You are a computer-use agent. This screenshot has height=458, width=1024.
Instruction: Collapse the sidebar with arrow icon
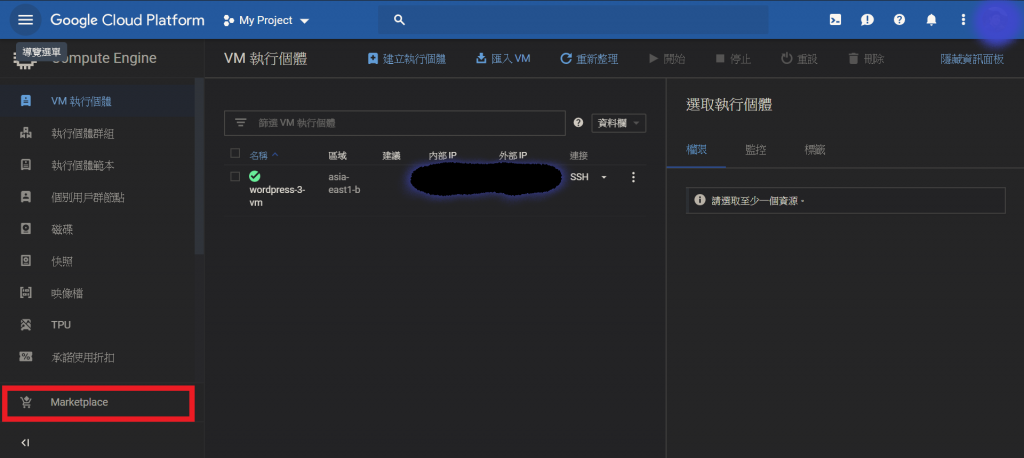tap(25, 443)
